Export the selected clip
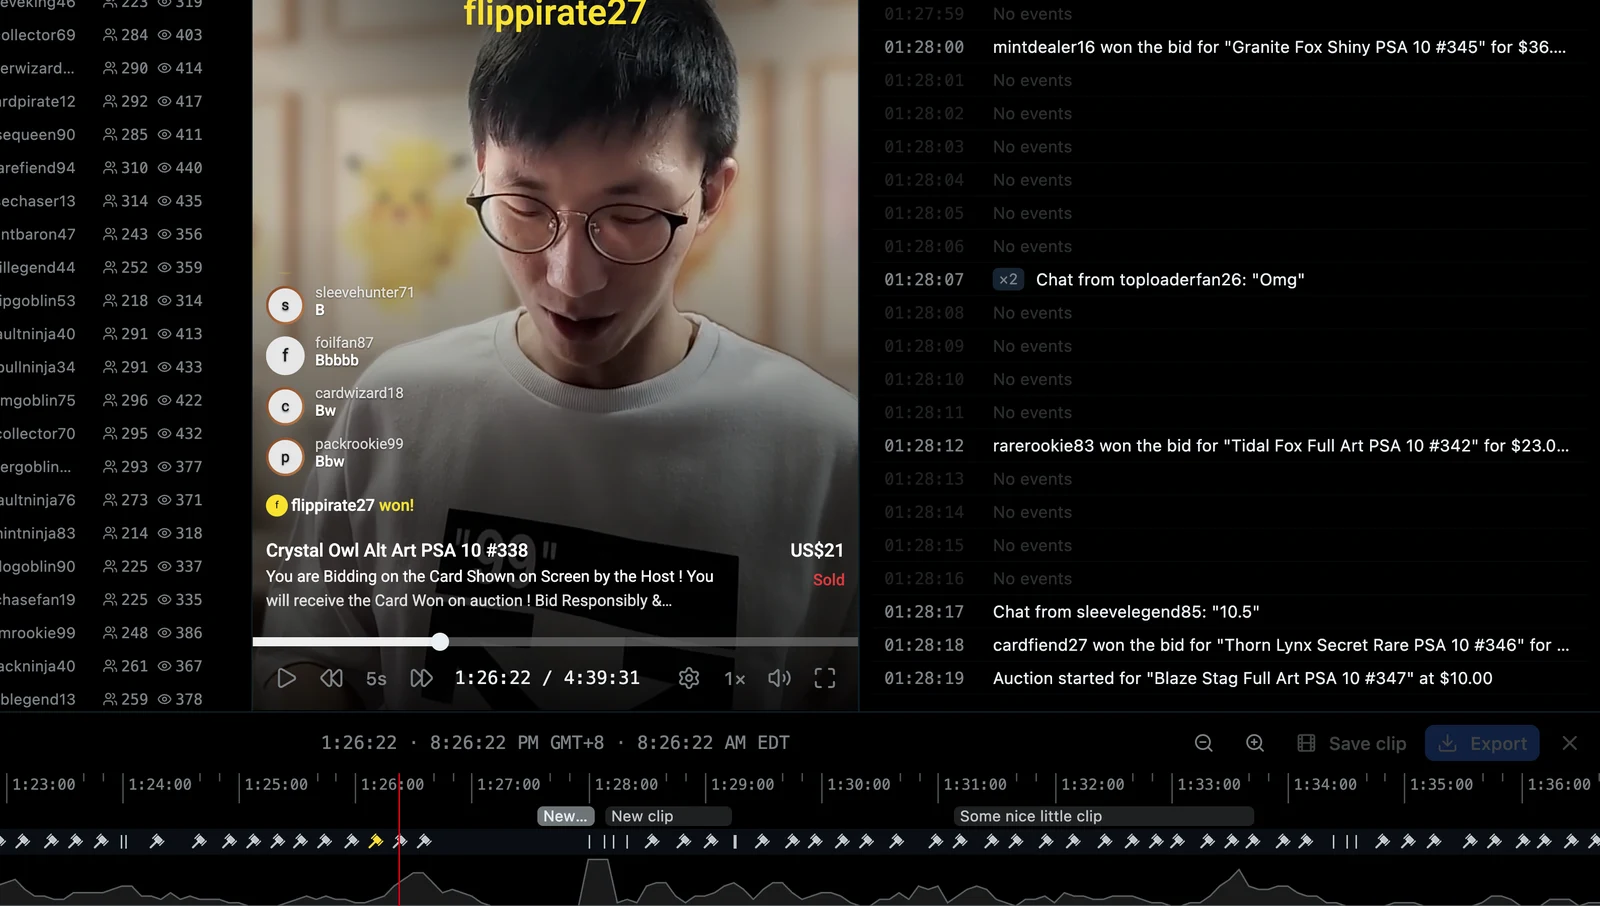The image size is (1600, 906). tap(1482, 743)
